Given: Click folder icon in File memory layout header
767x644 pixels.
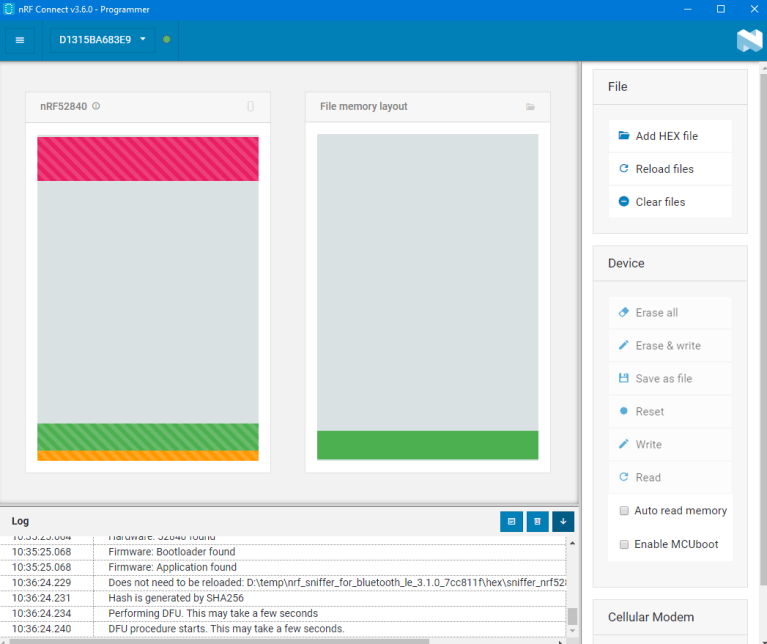Looking at the screenshot, I should [530, 107].
